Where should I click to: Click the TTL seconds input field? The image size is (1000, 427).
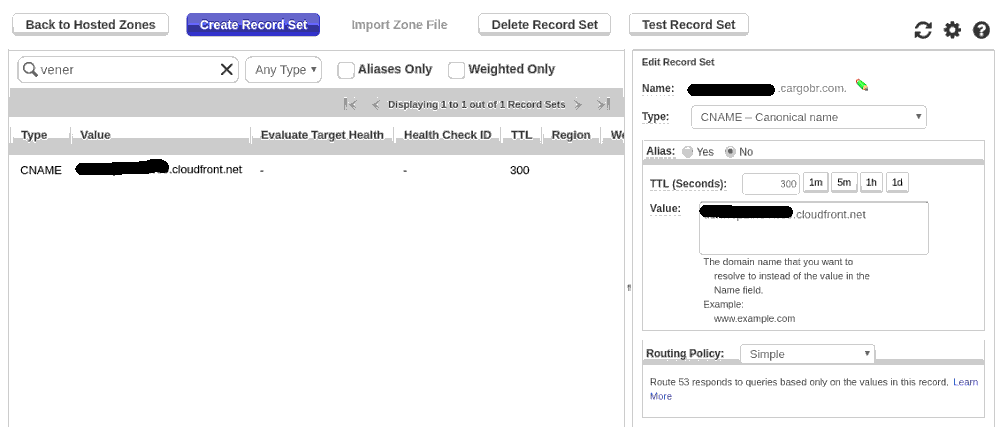tap(770, 184)
